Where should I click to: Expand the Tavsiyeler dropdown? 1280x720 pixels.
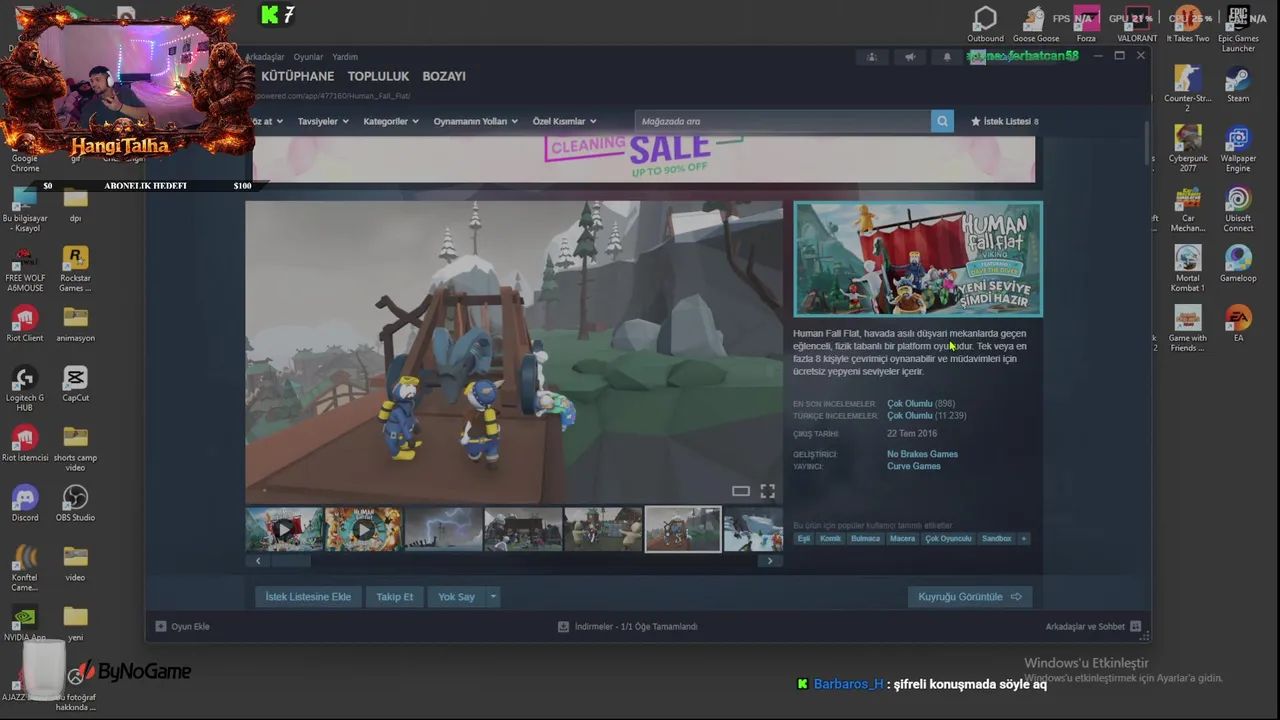(x=323, y=121)
